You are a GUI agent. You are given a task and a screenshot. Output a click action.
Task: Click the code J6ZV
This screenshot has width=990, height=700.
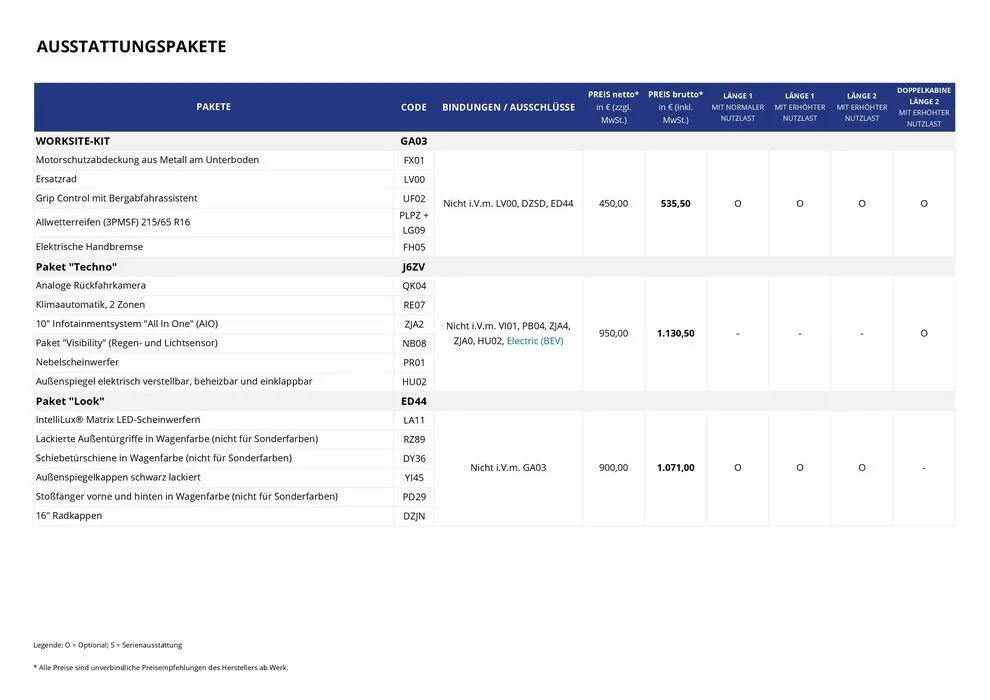(413, 267)
